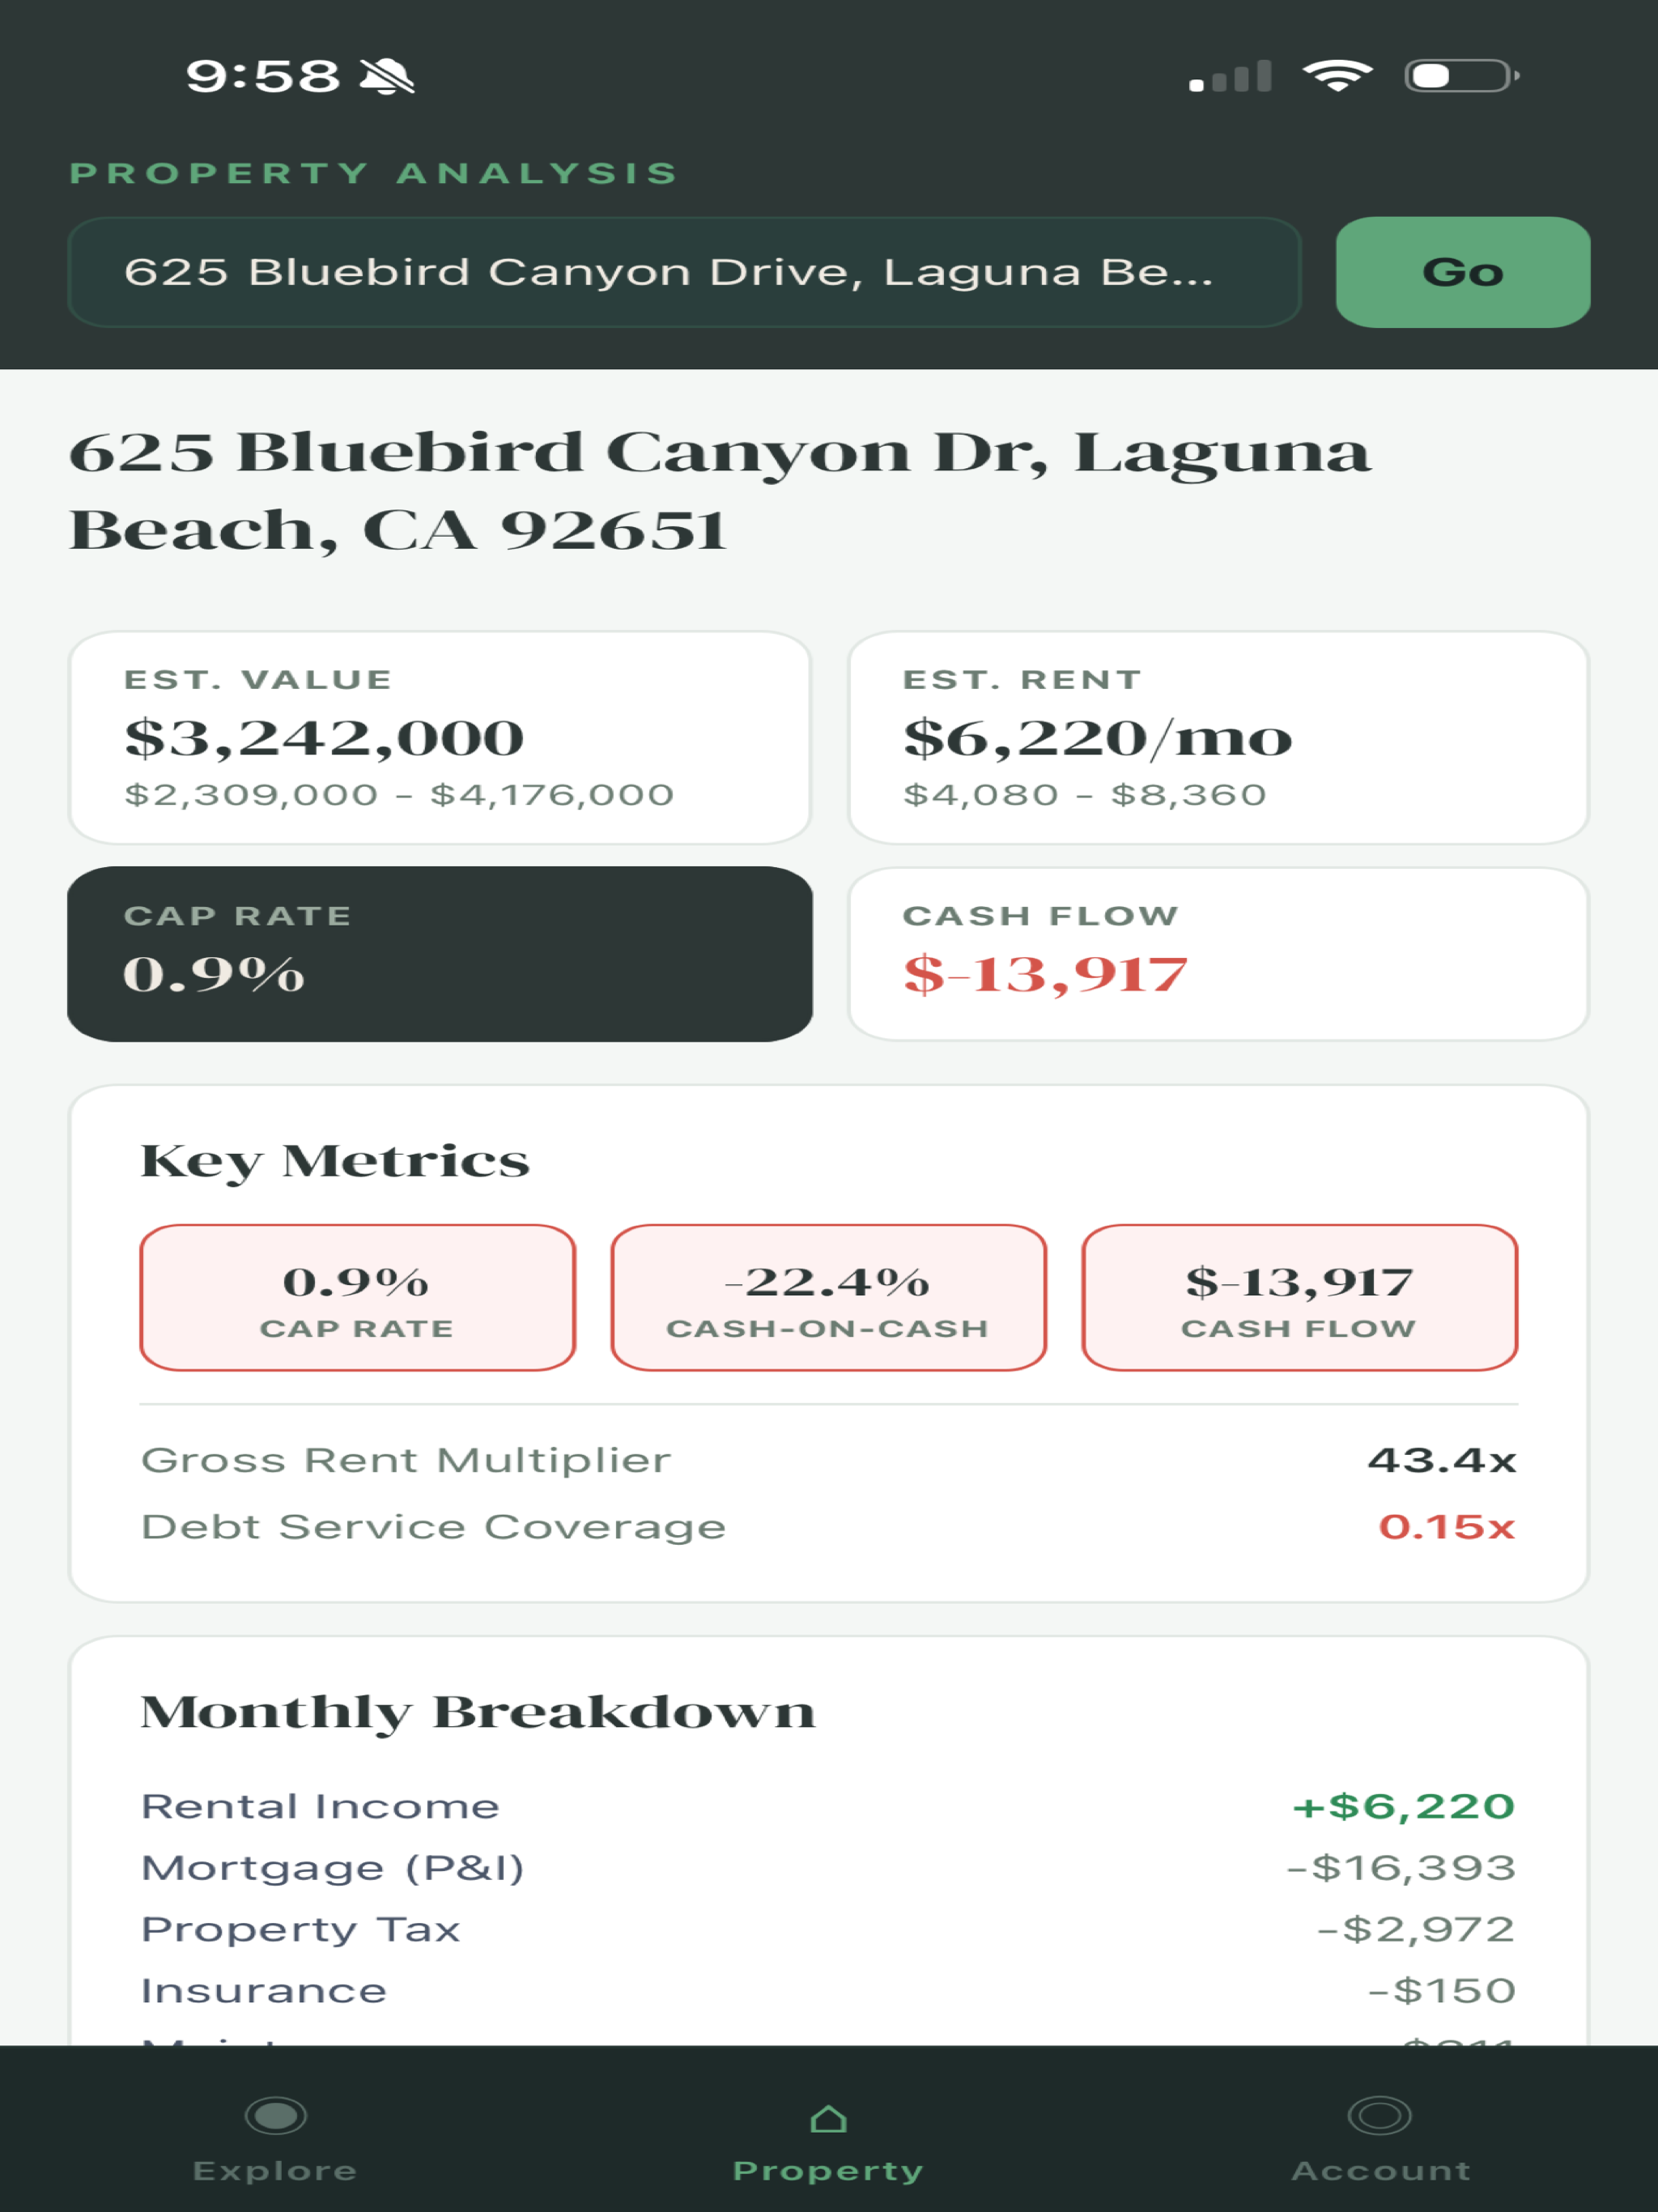This screenshot has width=1658, height=2212.
Task: Select the red Cash Flow card
Action: click(x=1218, y=954)
